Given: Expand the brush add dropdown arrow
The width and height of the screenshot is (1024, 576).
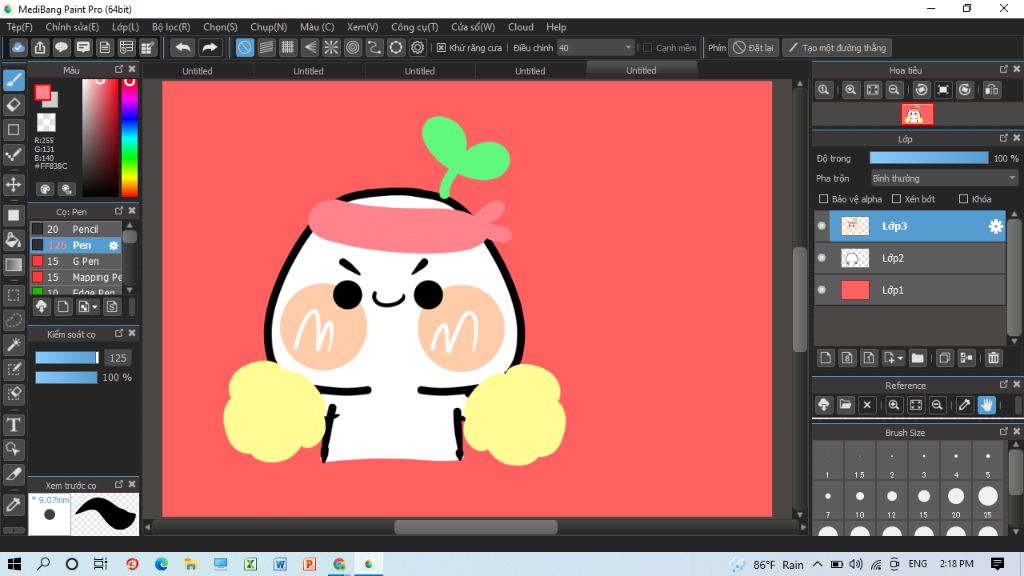Looking at the screenshot, I should tap(95, 307).
